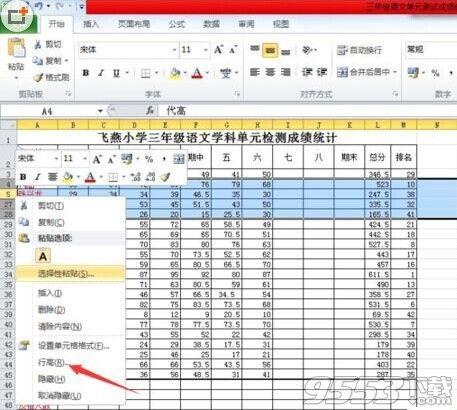Toggle Italic in the ribbon font group

(101, 73)
